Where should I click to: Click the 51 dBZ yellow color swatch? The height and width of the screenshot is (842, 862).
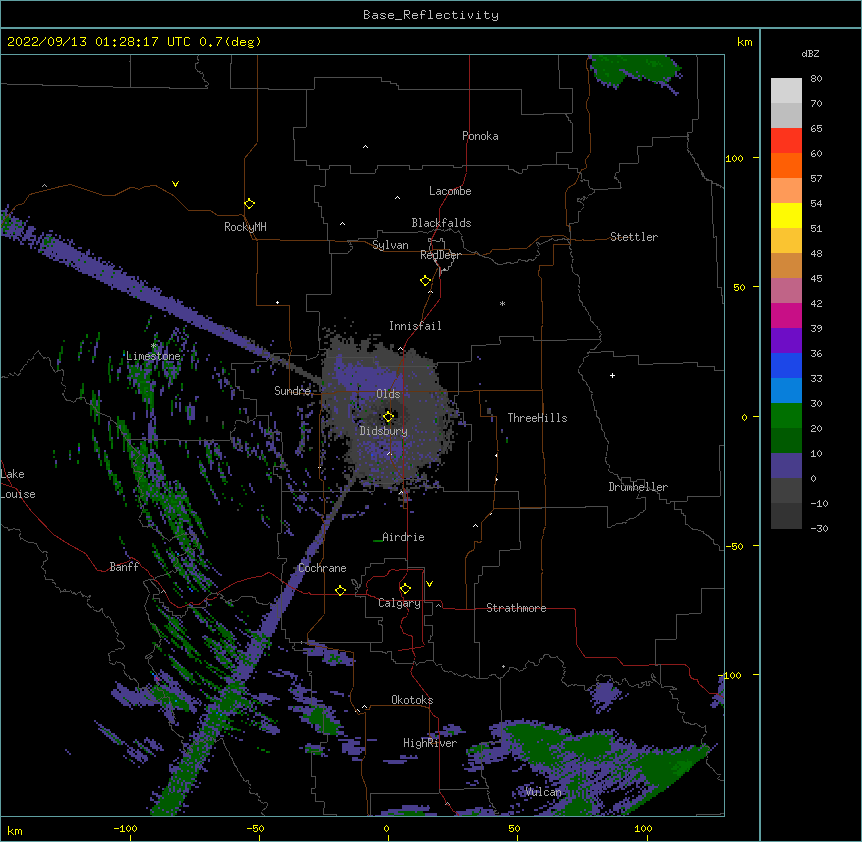pos(786,215)
